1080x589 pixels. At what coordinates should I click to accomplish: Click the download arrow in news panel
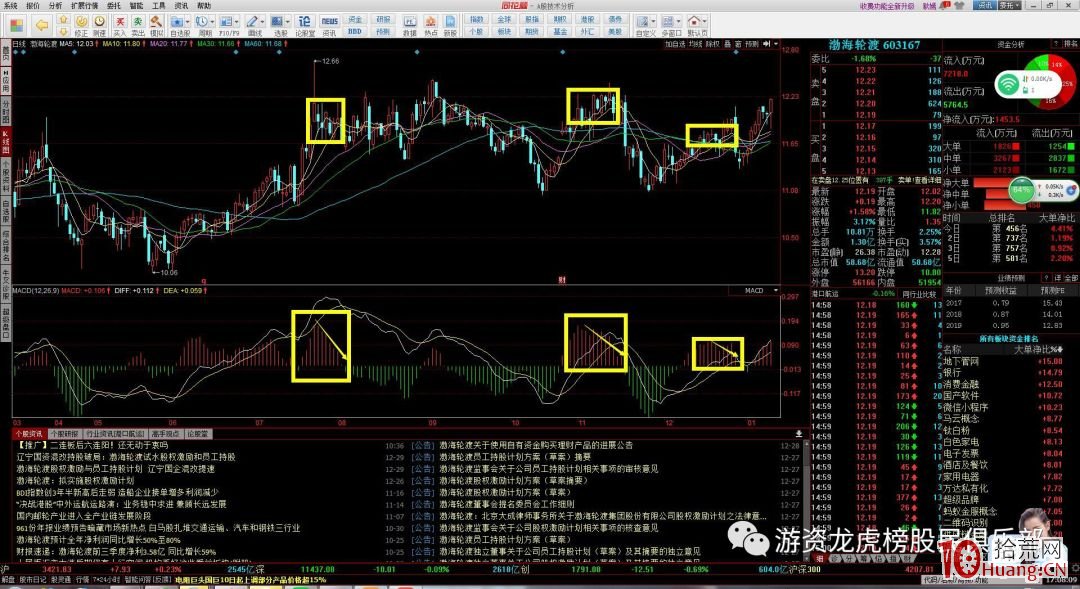[799, 434]
